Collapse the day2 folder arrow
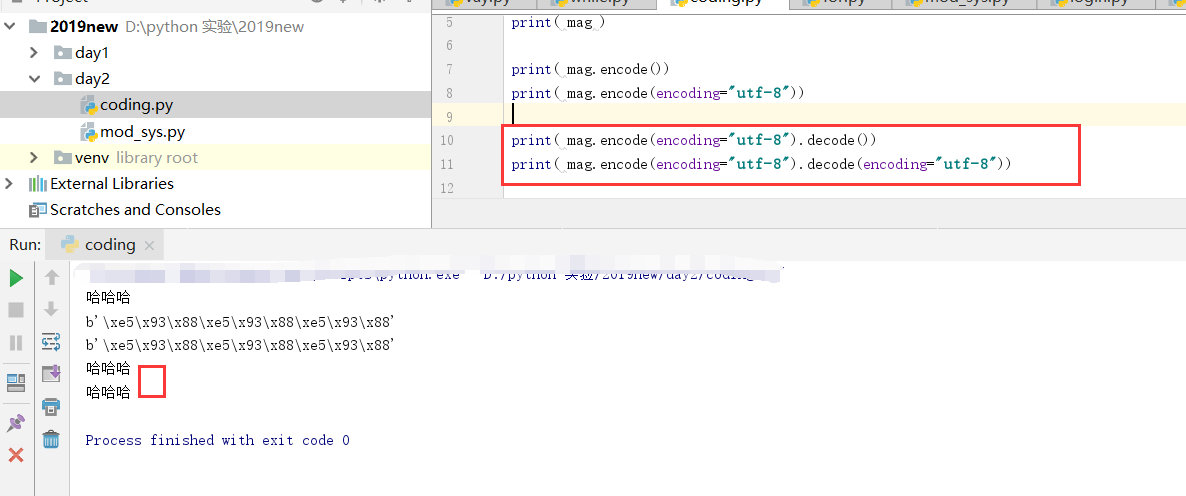Viewport: 1186px width, 496px height. [x=33, y=79]
